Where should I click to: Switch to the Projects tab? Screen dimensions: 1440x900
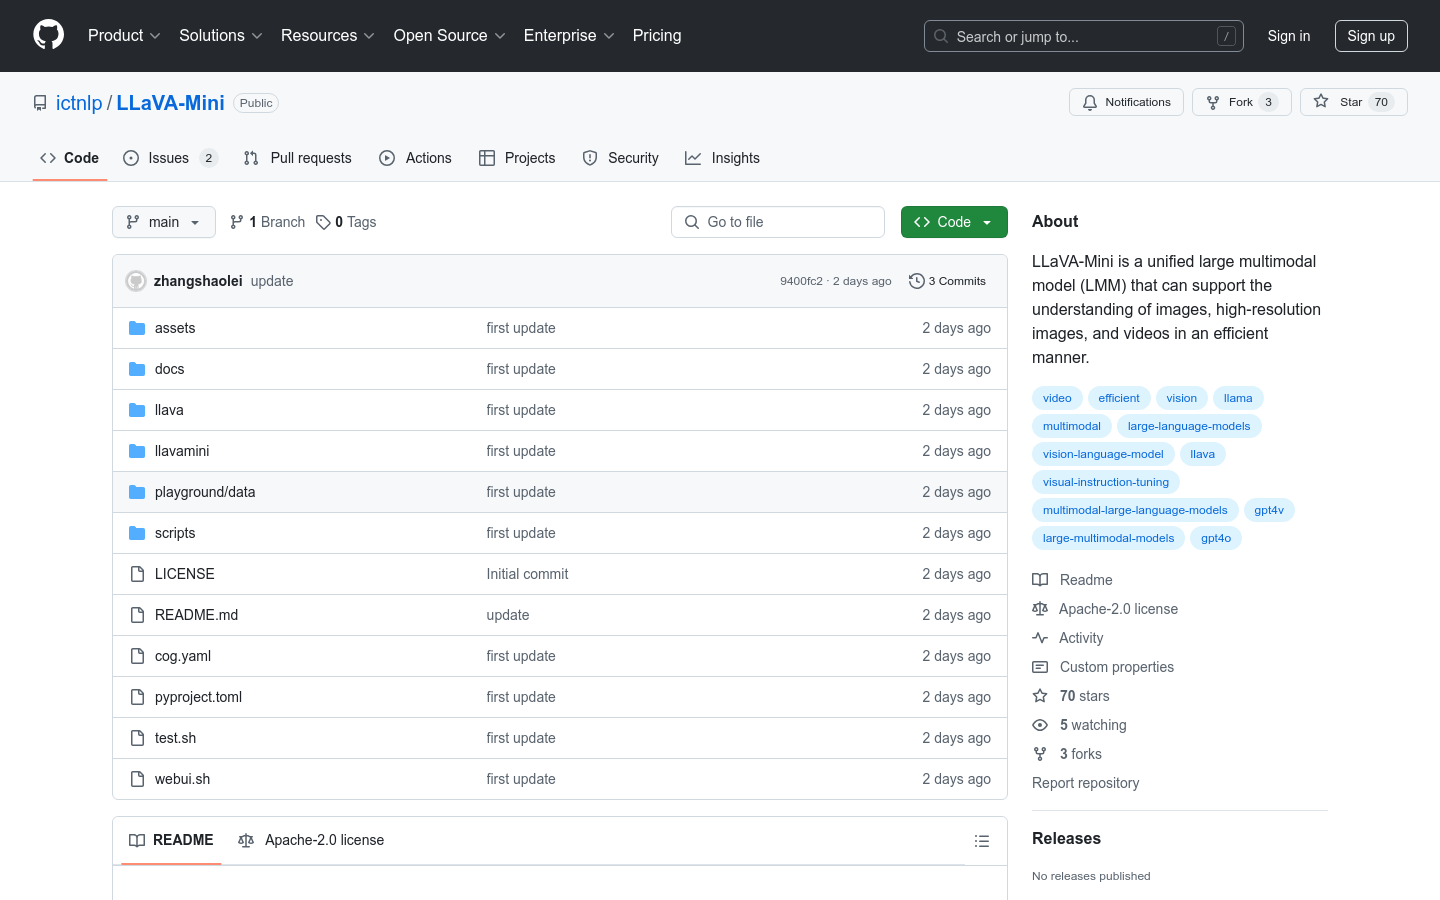pos(517,158)
